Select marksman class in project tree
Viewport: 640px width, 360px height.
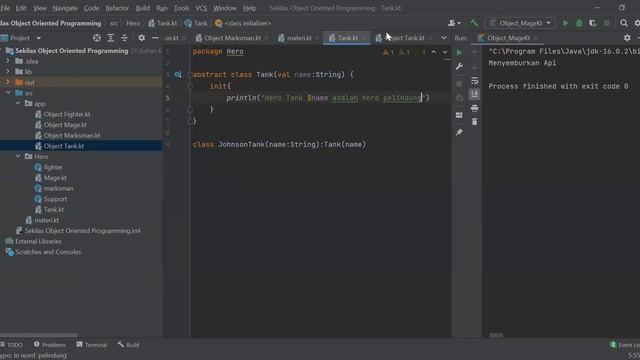(58, 189)
